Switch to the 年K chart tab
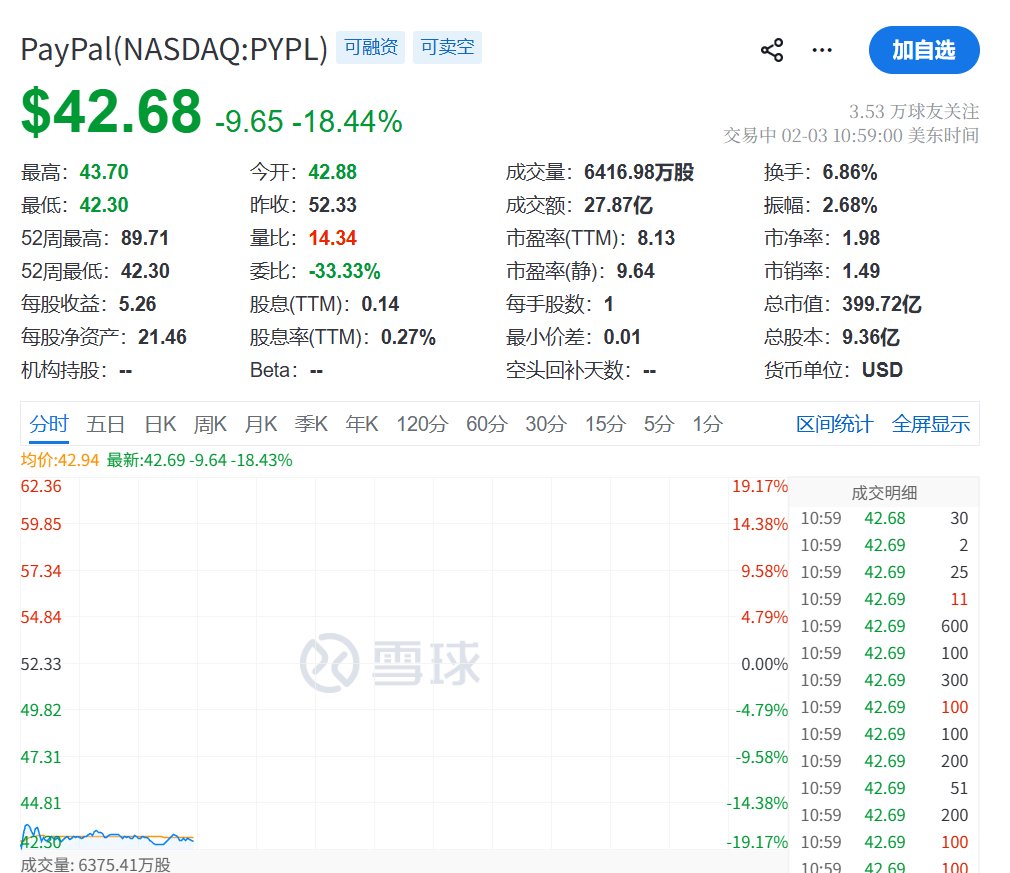This screenshot has height=873, width=1010. [362, 424]
